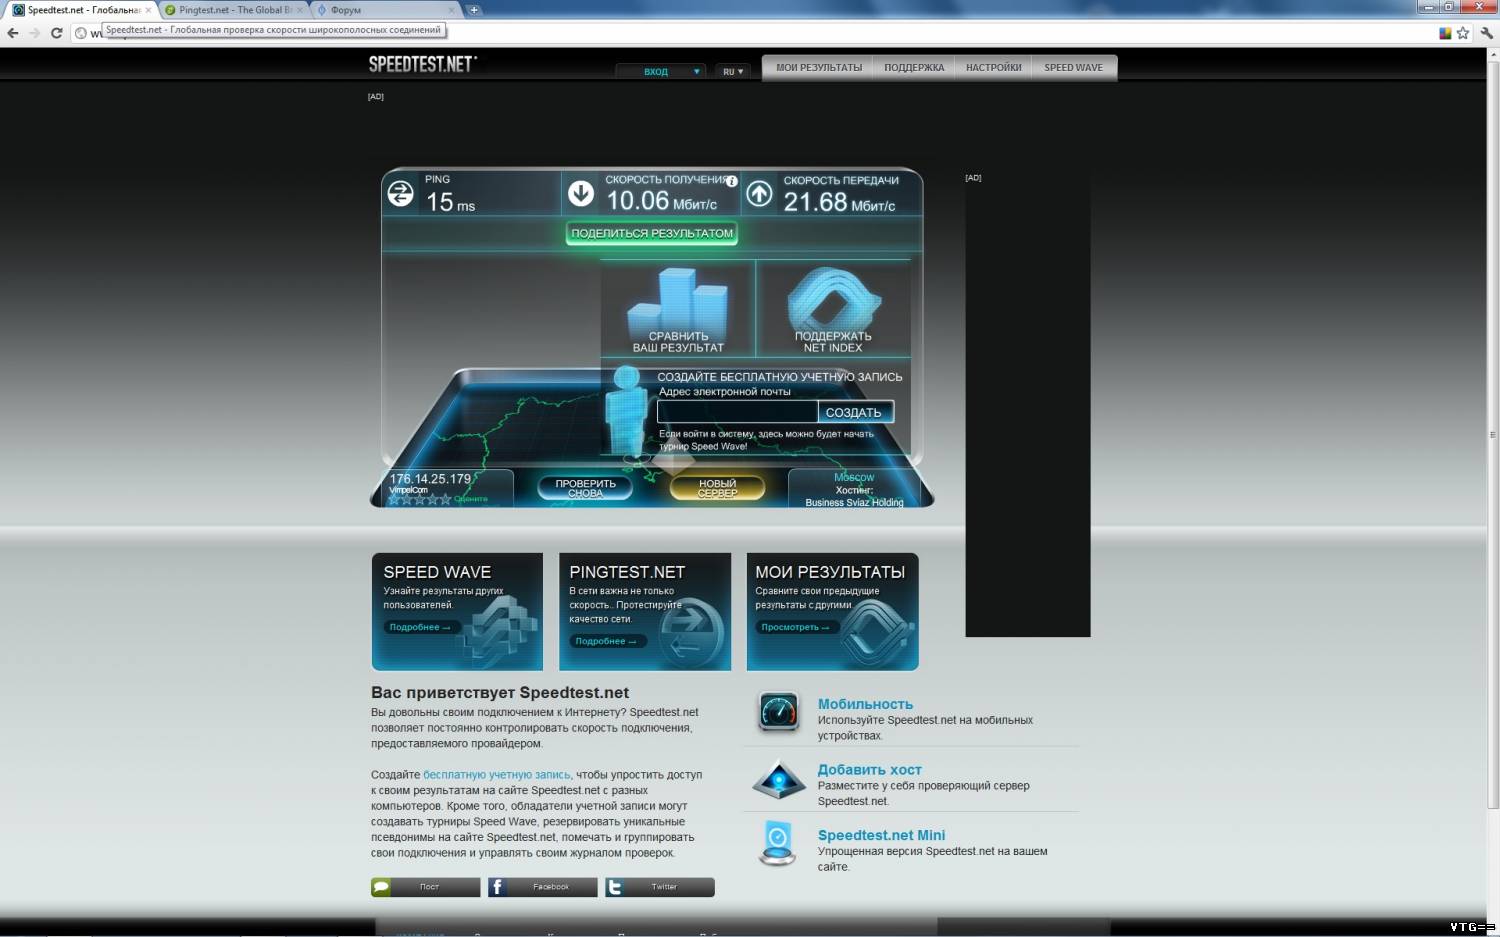Image resolution: width=1500 pixels, height=937 pixels.
Task: Switch to the Форум browser tab
Action: click(385, 10)
